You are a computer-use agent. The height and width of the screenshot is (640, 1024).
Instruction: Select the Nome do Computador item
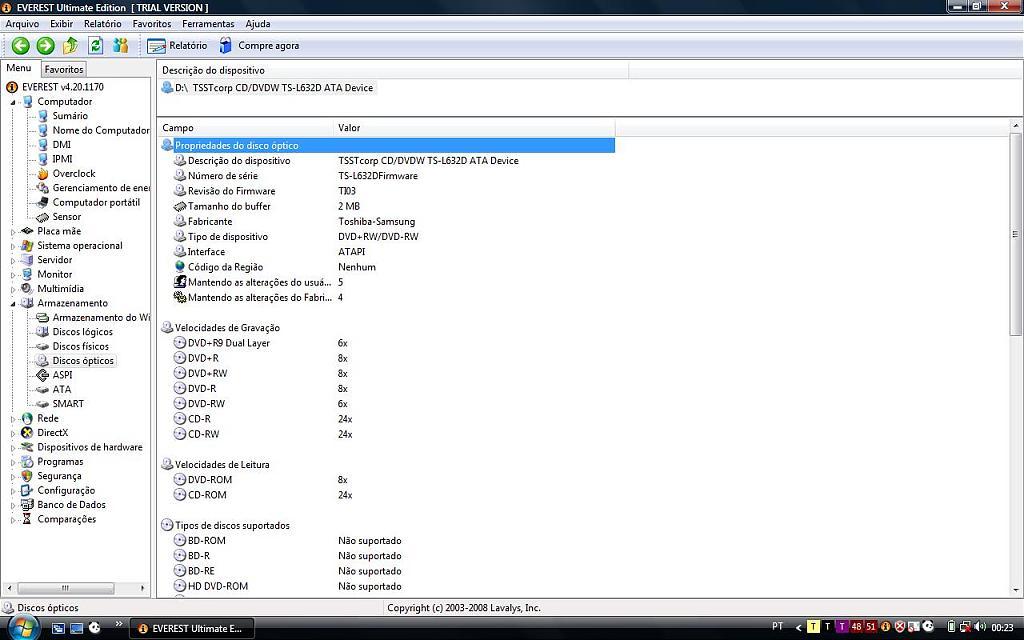point(101,130)
